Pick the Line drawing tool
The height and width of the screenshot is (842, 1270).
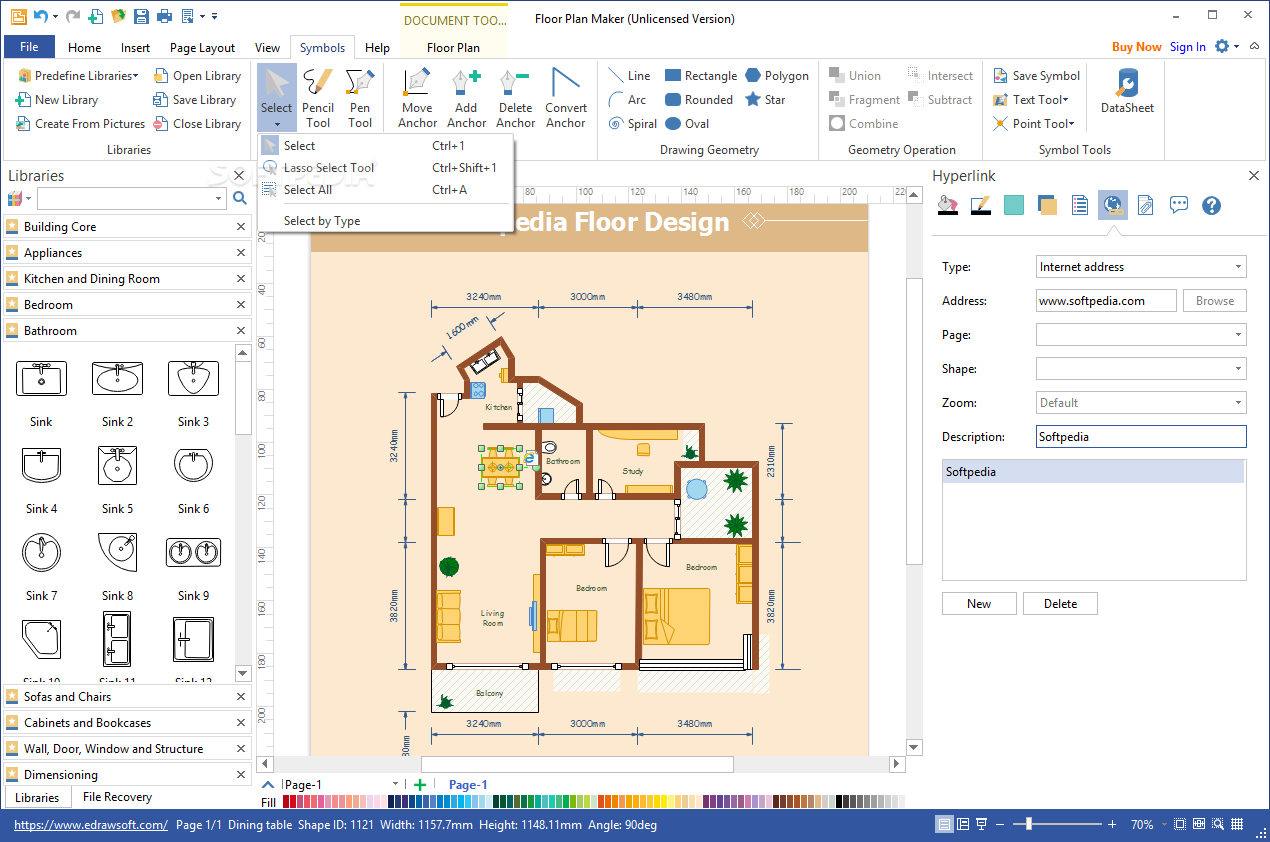(x=629, y=76)
